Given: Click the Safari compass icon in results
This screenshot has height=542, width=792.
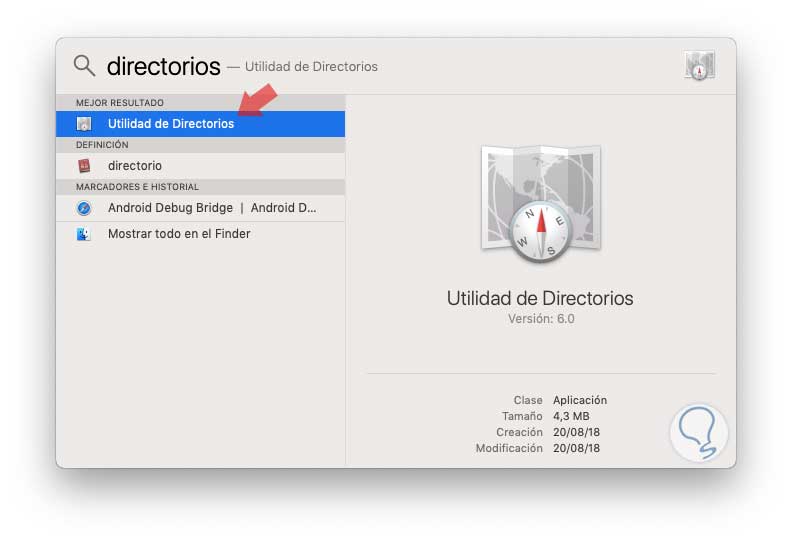Looking at the screenshot, I should (85, 208).
